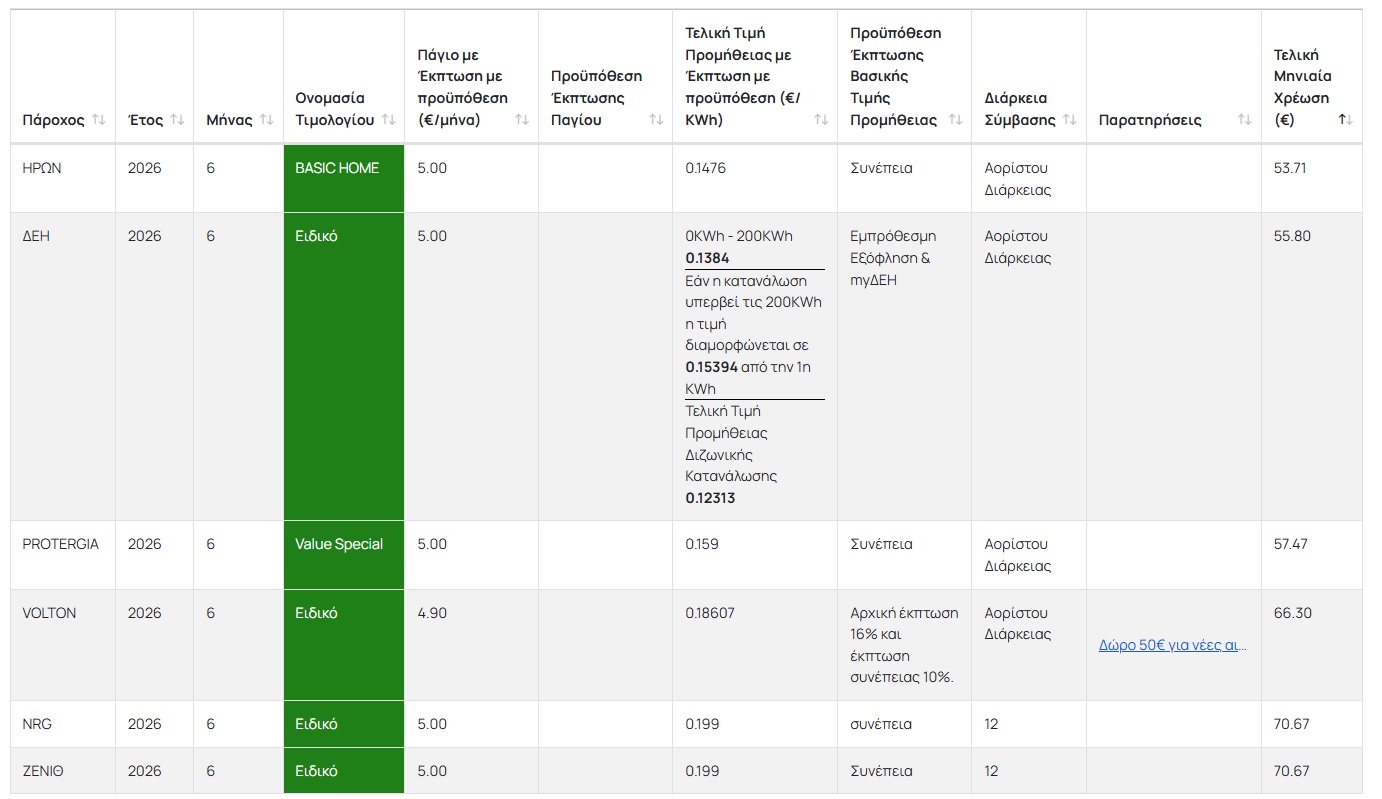This screenshot has width=1382, height=799.
Task: Sort by Μήνας using its arrow icon
Action: 266,120
